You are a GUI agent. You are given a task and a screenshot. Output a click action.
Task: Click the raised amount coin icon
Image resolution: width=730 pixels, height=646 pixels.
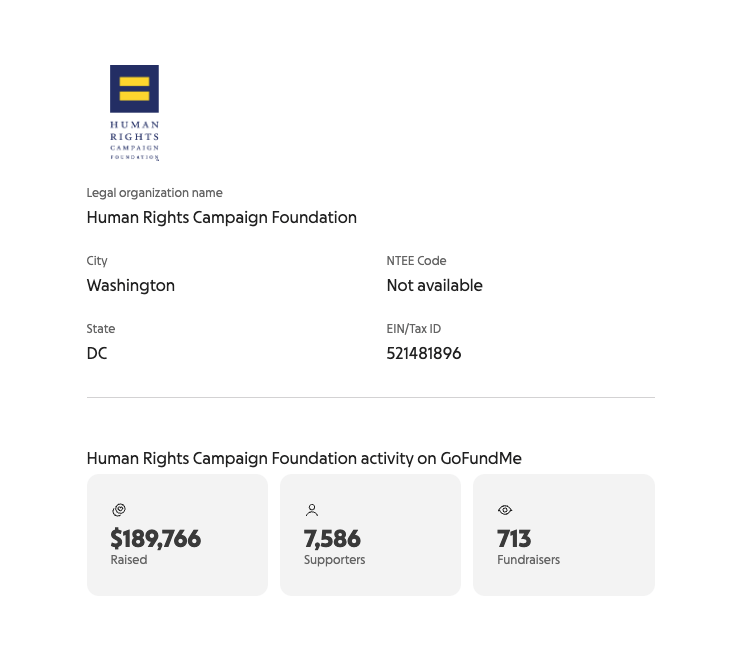pyautogui.click(x=119, y=510)
